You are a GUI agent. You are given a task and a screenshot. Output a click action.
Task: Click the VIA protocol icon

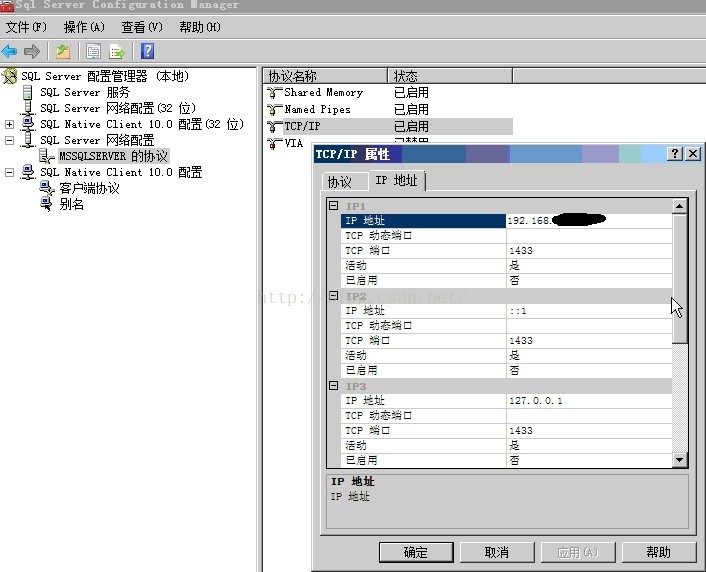(x=274, y=144)
